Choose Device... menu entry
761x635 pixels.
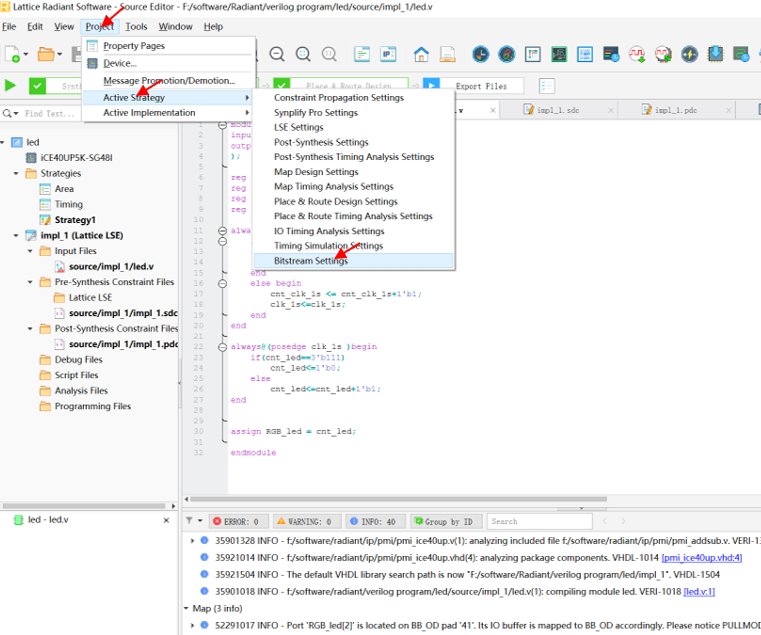(168, 63)
